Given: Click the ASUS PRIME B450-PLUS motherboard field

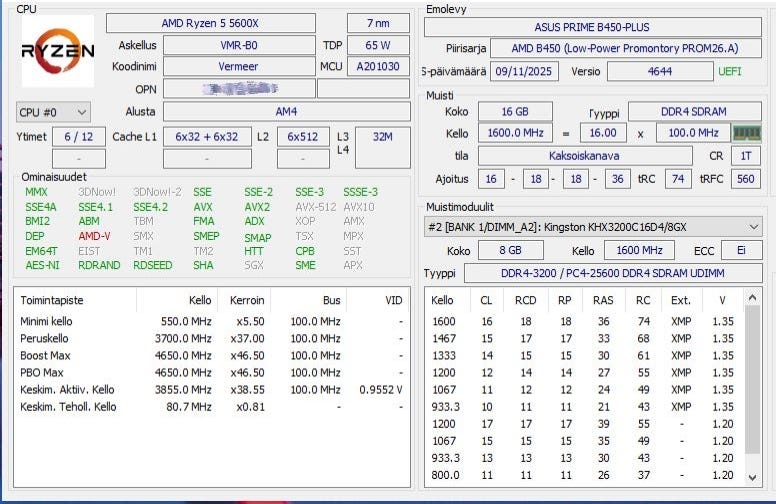Looking at the screenshot, I should tap(593, 27).
